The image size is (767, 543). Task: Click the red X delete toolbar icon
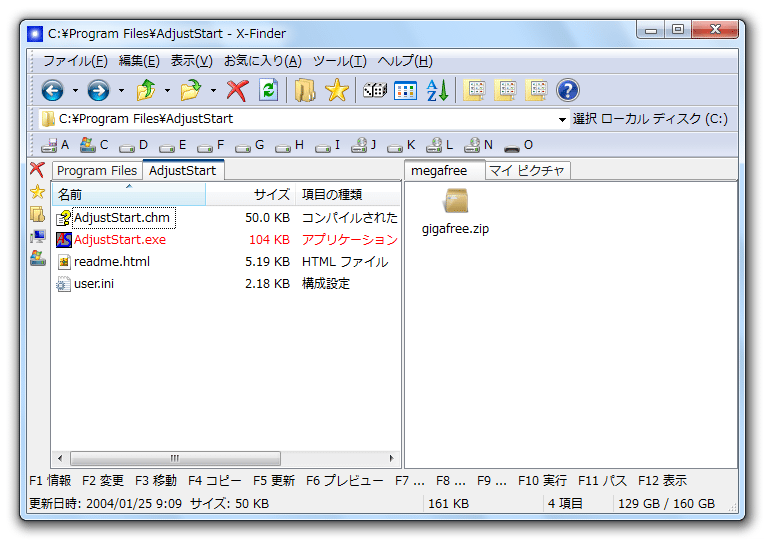pos(237,90)
